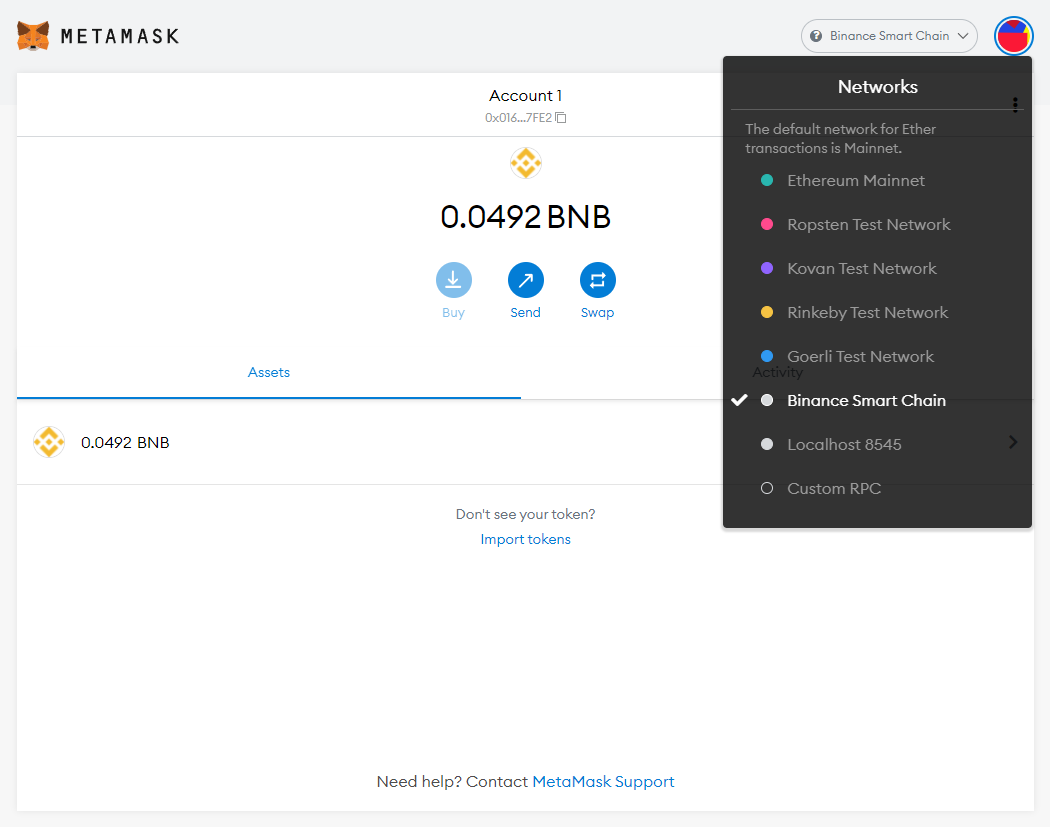
Task: Expand the network dropdown chevron arrow
Action: (x=963, y=36)
